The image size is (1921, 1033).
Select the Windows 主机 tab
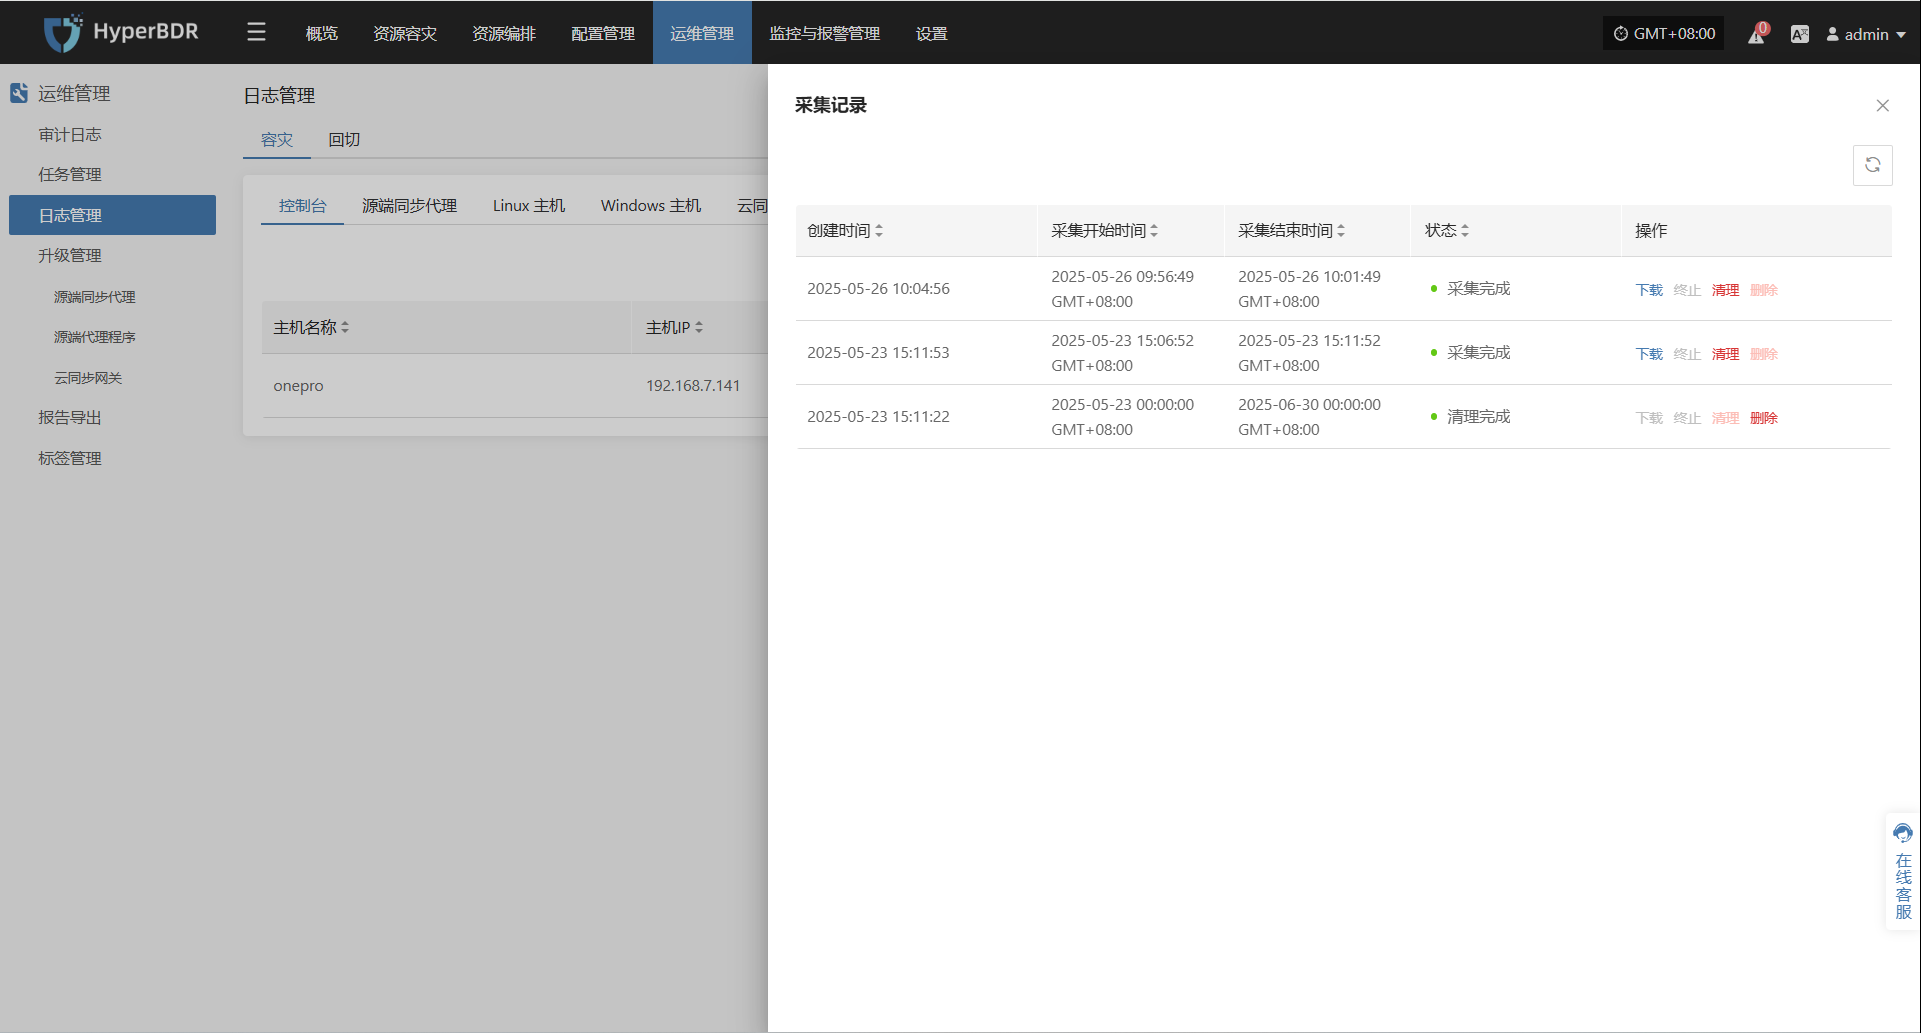point(651,206)
